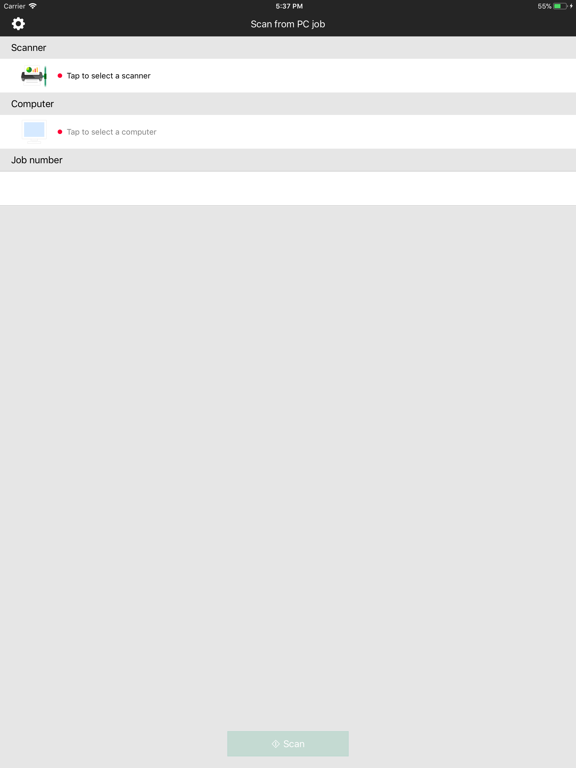Click the Scan from PC job title
The width and height of the screenshot is (576, 768).
(x=288, y=24)
